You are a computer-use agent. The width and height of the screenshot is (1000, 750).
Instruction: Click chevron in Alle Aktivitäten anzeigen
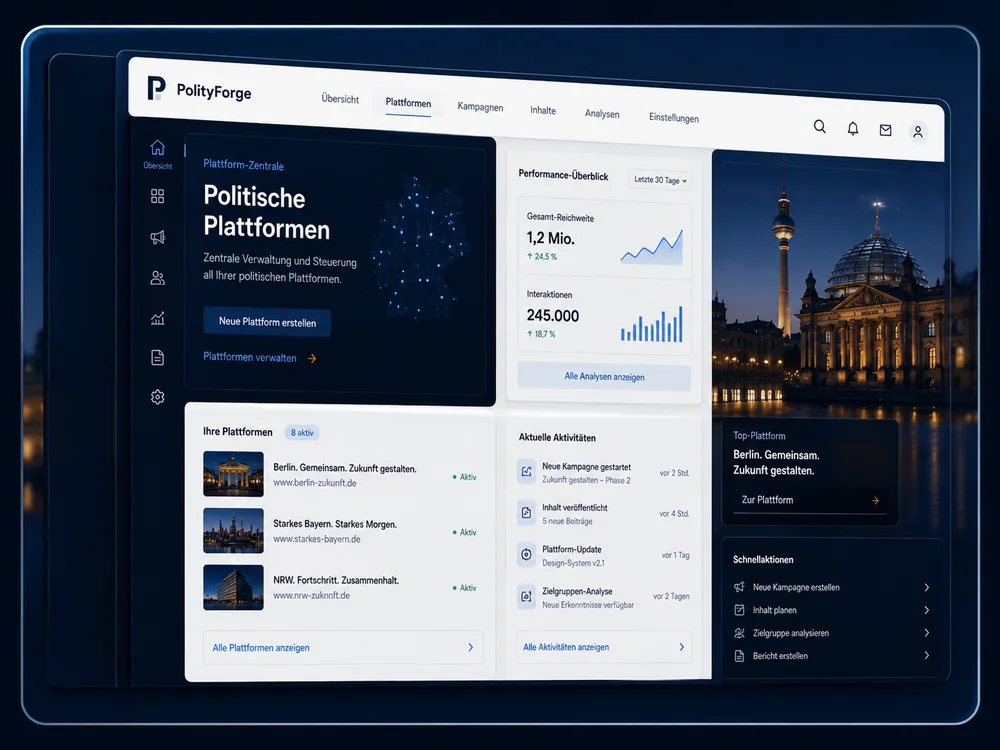[x=682, y=647]
